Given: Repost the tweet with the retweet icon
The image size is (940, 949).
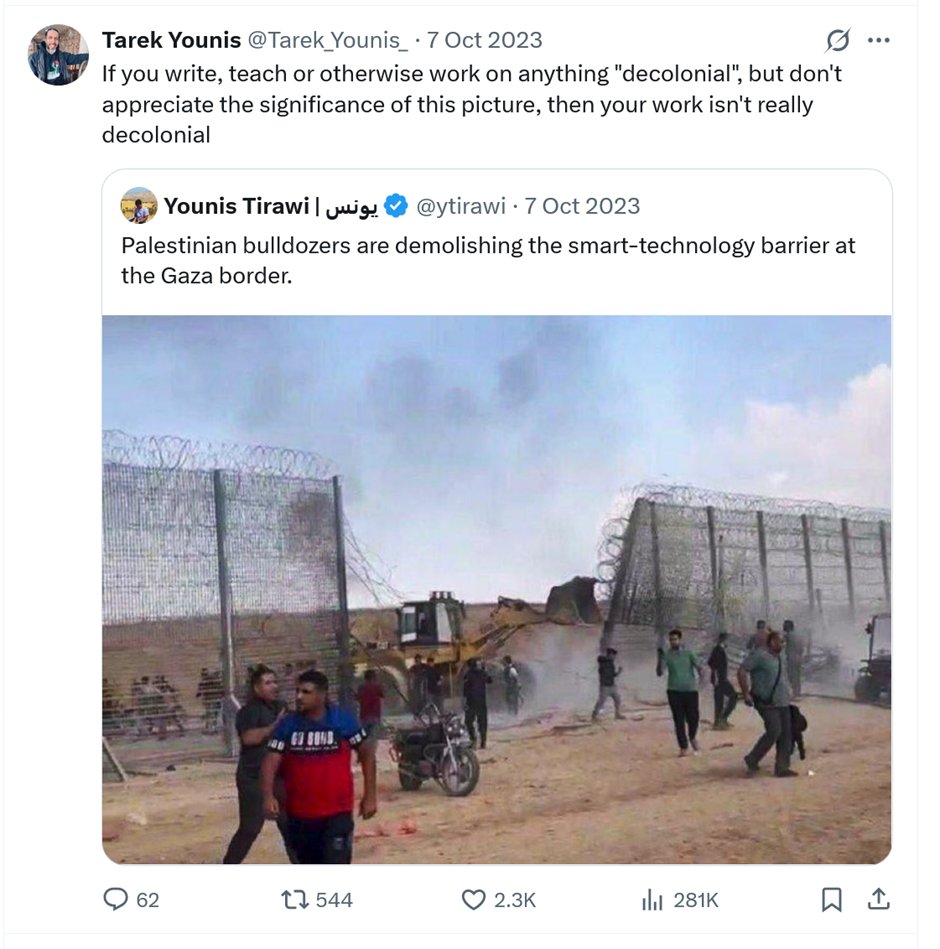Looking at the screenshot, I should (295, 899).
